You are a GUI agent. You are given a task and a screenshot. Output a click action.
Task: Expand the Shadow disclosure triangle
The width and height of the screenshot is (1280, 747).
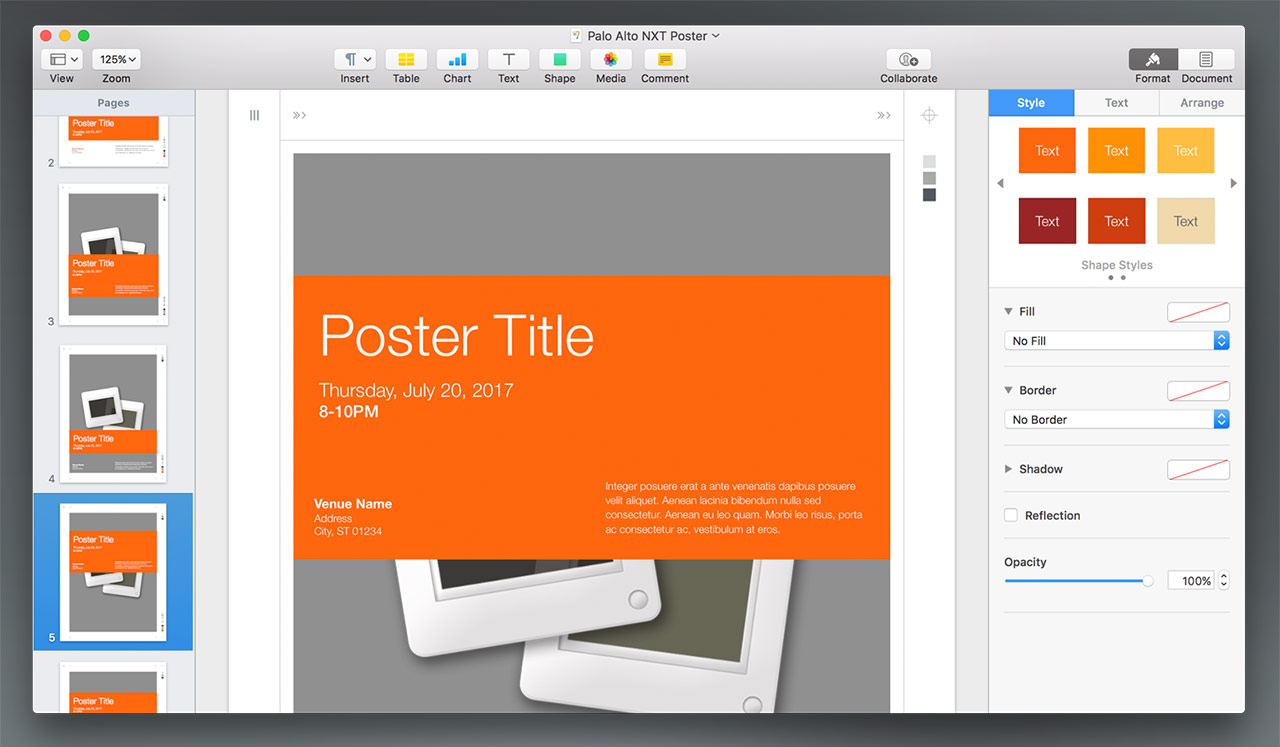point(1008,469)
